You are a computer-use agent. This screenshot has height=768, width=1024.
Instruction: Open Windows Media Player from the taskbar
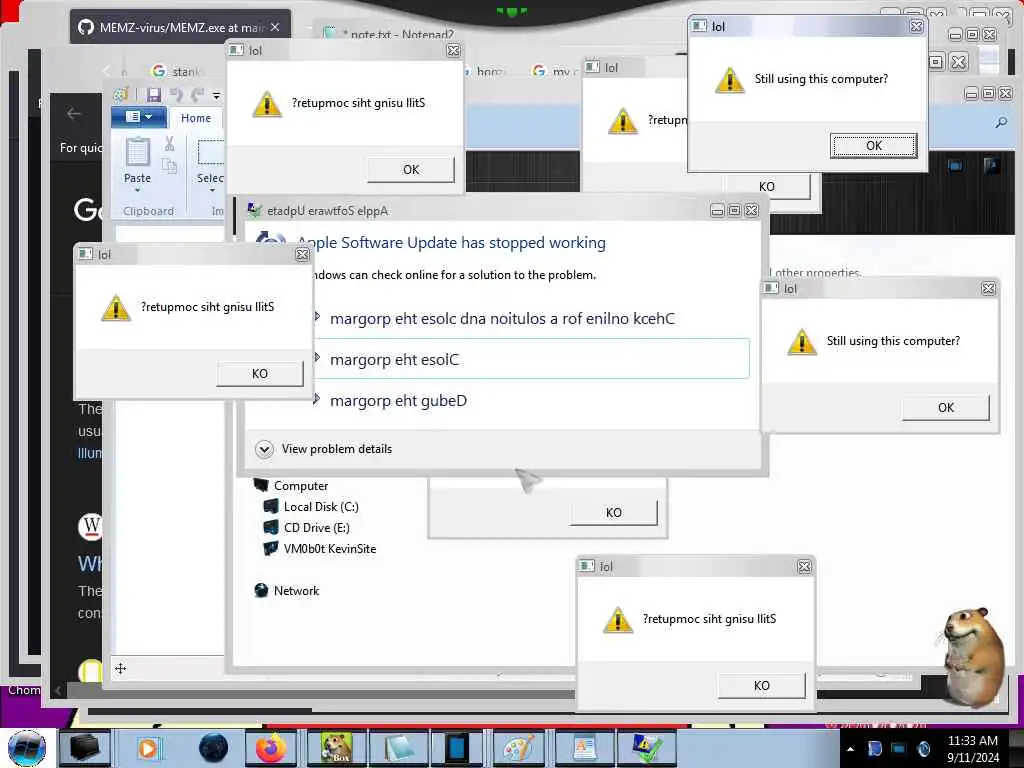148,748
